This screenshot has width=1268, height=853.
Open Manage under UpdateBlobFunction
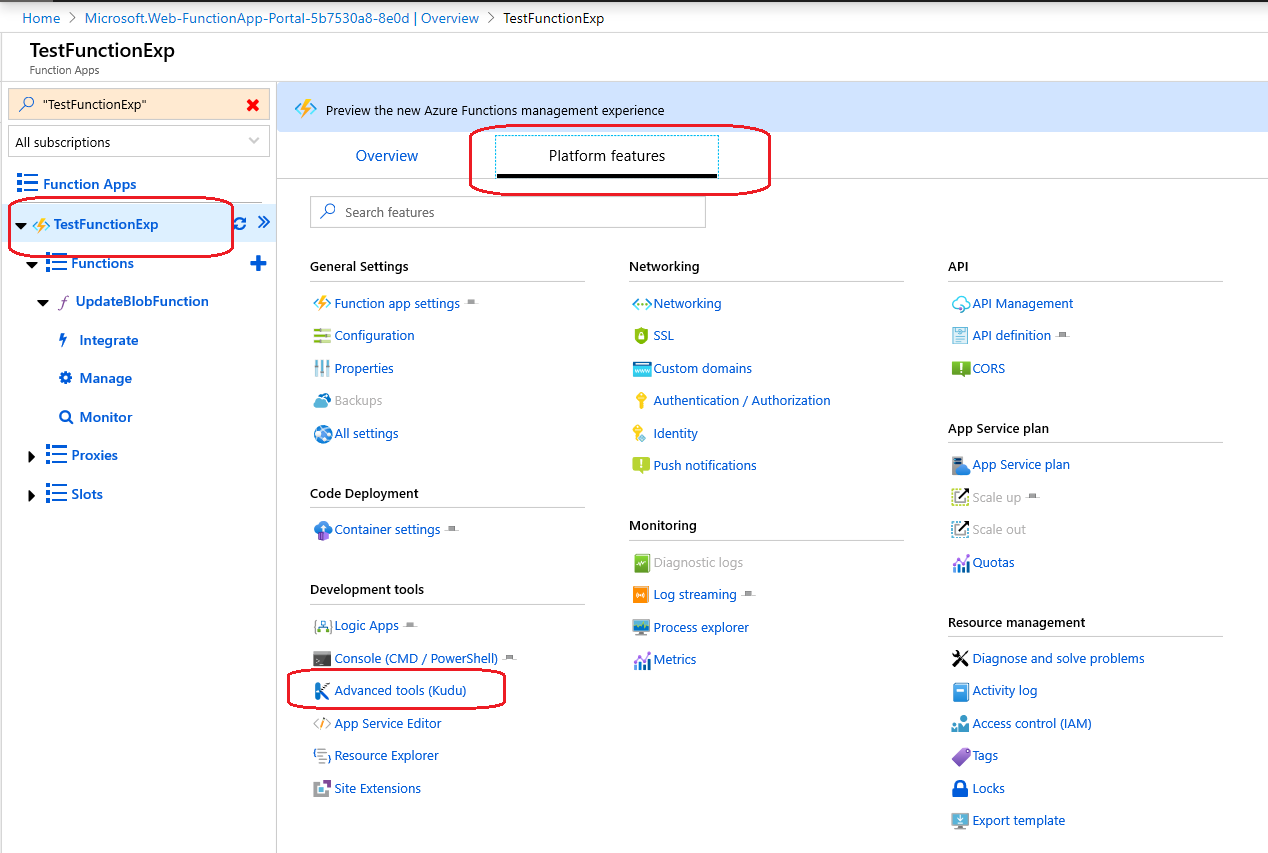click(x=106, y=379)
